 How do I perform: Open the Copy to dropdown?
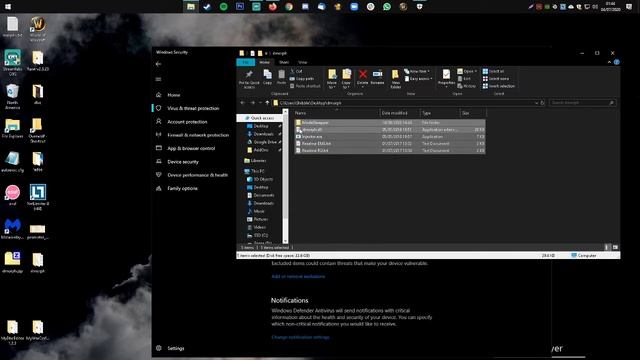346,79
